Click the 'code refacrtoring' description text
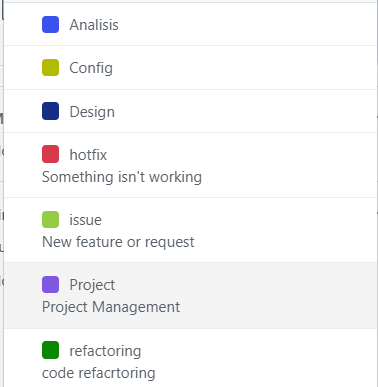Screen dimensions: 378x387 (98, 373)
